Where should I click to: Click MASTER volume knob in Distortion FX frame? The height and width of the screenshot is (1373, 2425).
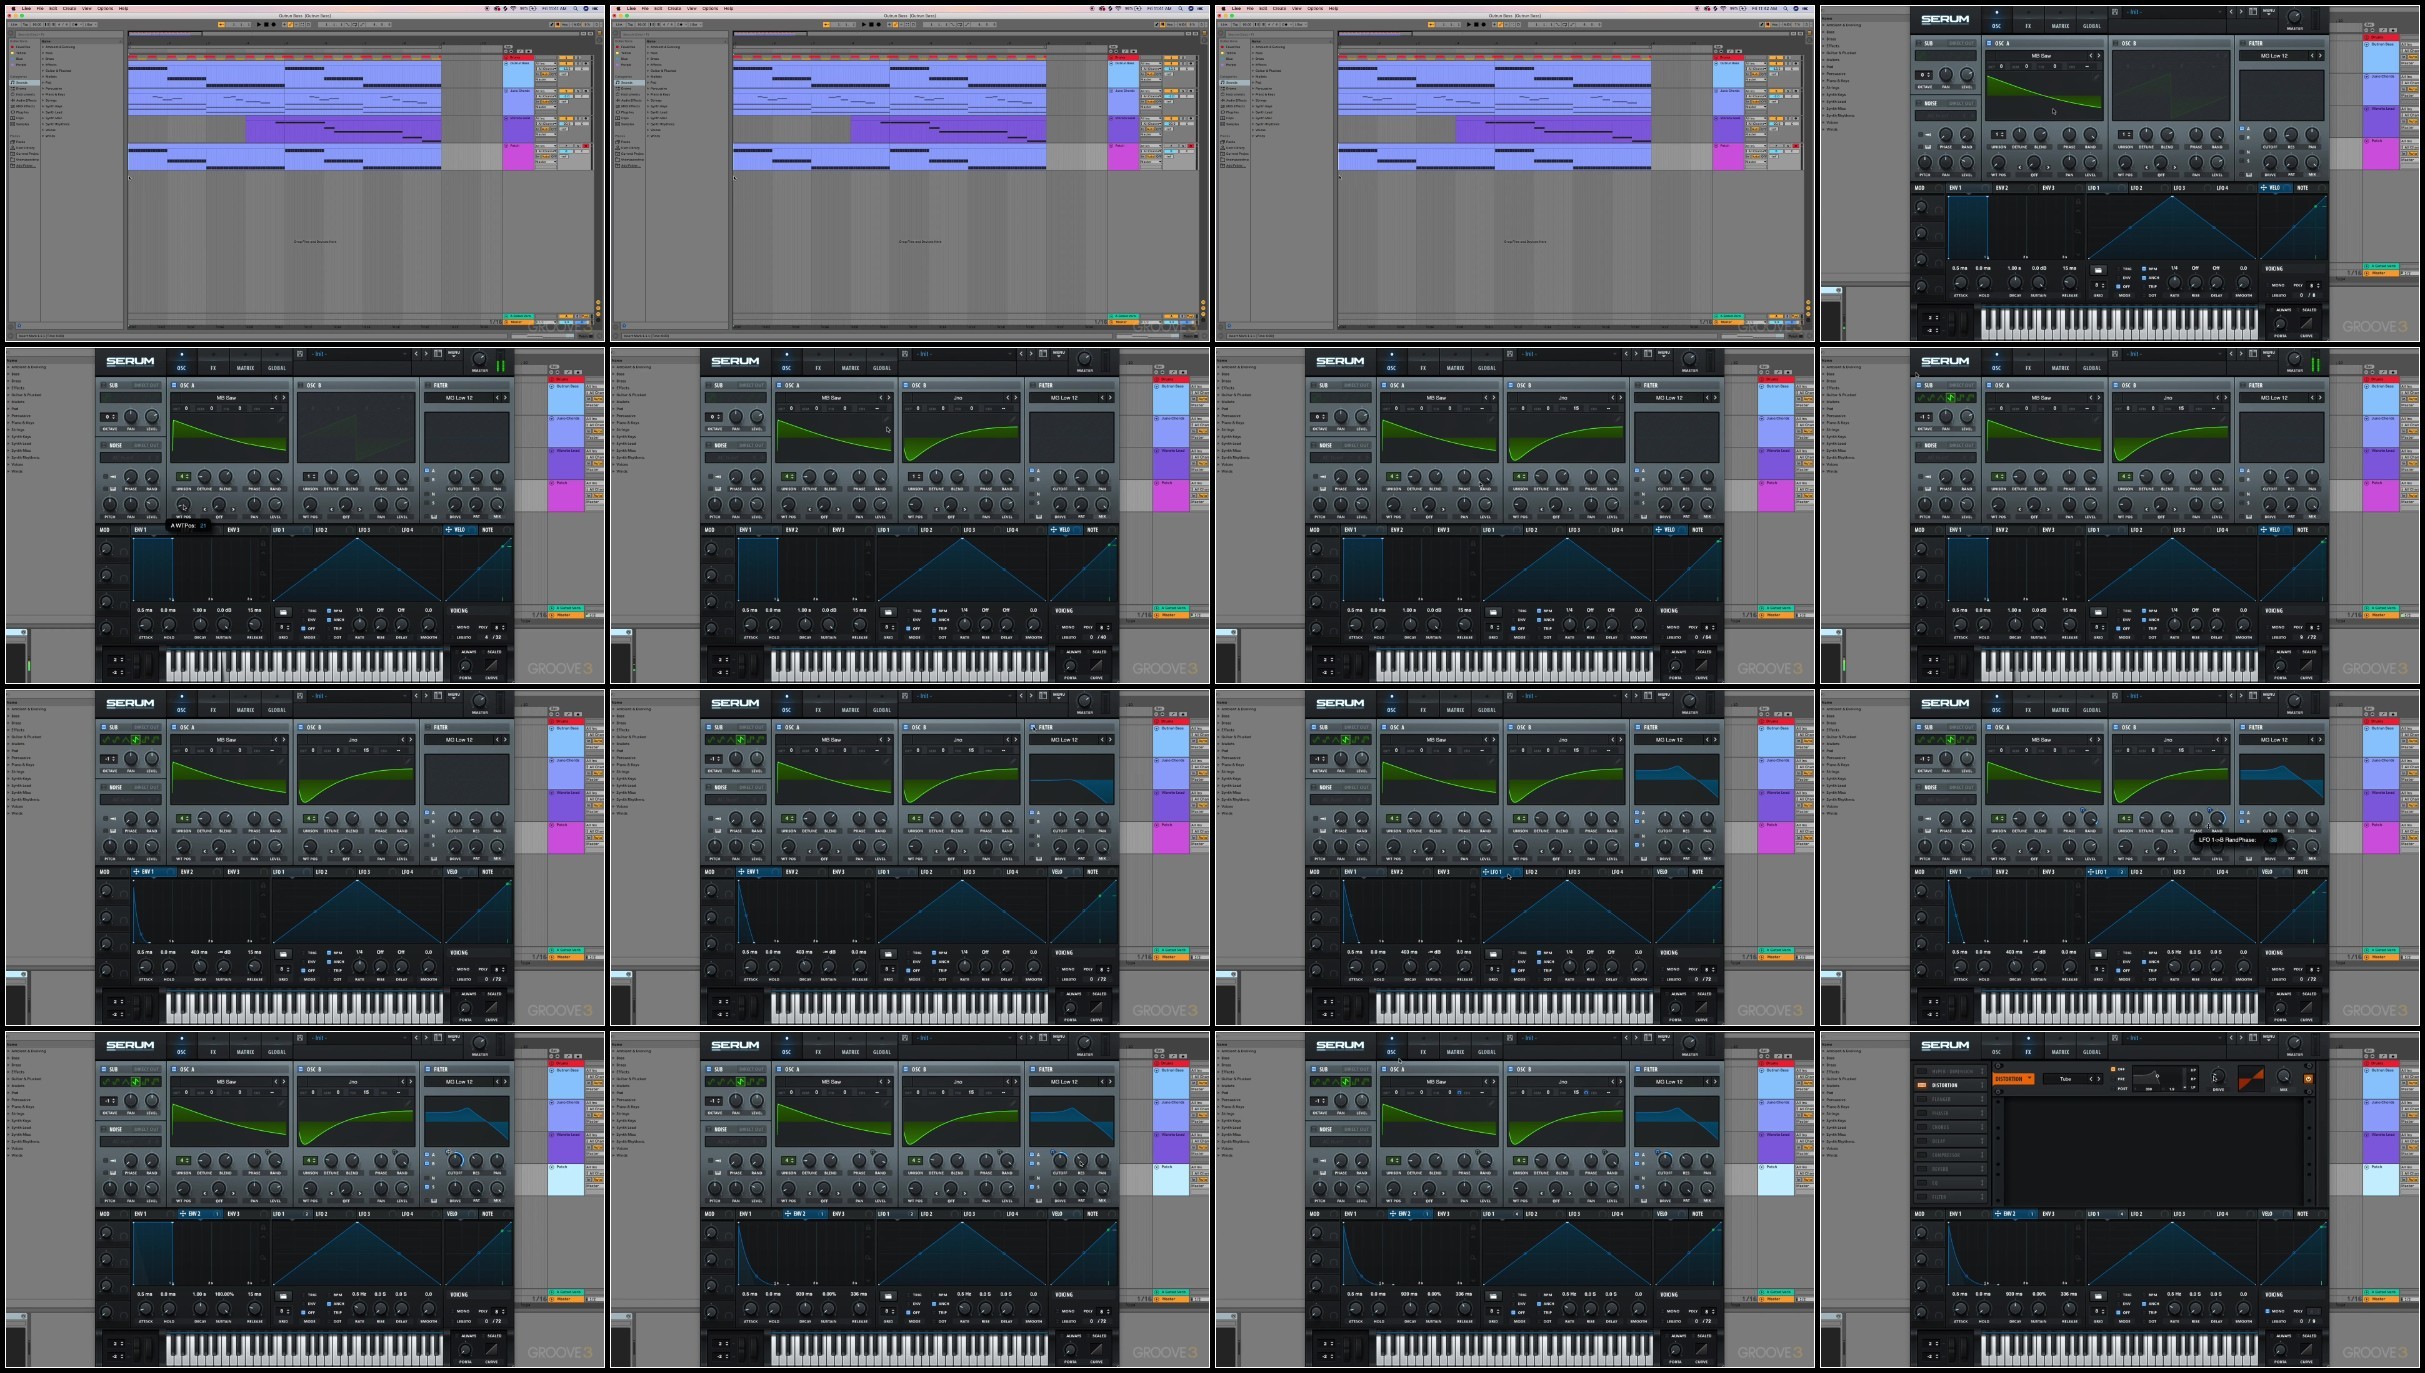pos(2294,1043)
